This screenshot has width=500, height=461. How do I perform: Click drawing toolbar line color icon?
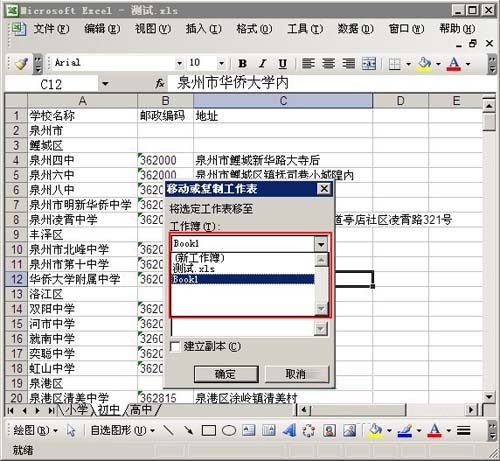click(405, 430)
